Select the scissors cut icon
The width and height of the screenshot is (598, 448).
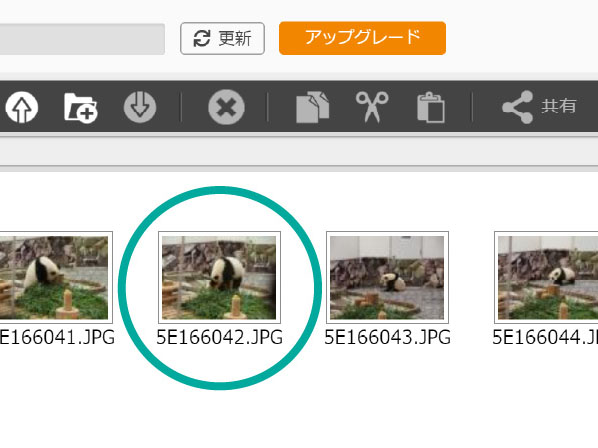click(x=372, y=107)
